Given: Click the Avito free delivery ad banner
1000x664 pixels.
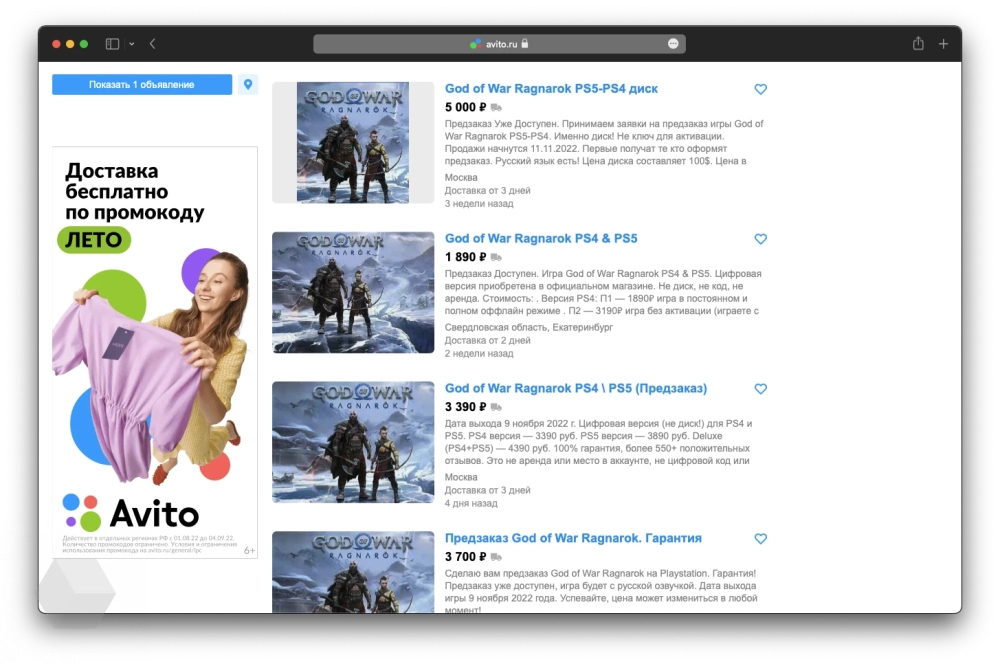Looking at the screenshot, I should point(155,352).
